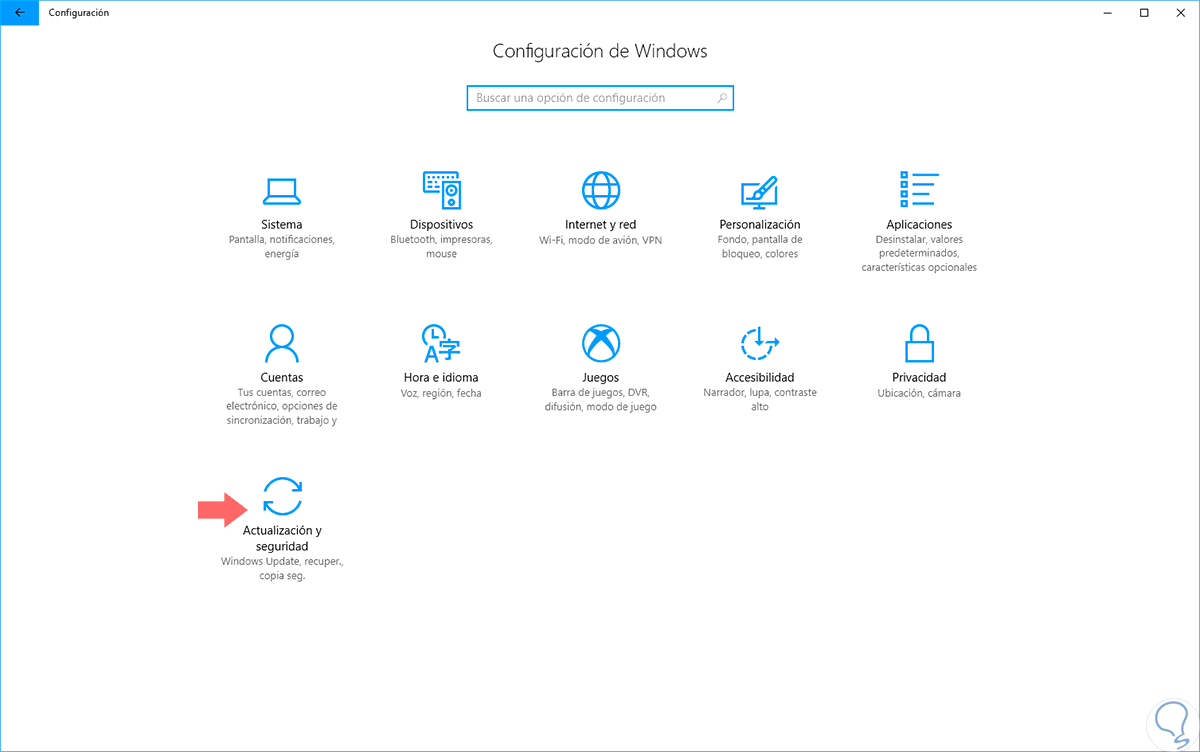
Task: Click the 'Actualización y seguridad' label
Action: point(282,539)
